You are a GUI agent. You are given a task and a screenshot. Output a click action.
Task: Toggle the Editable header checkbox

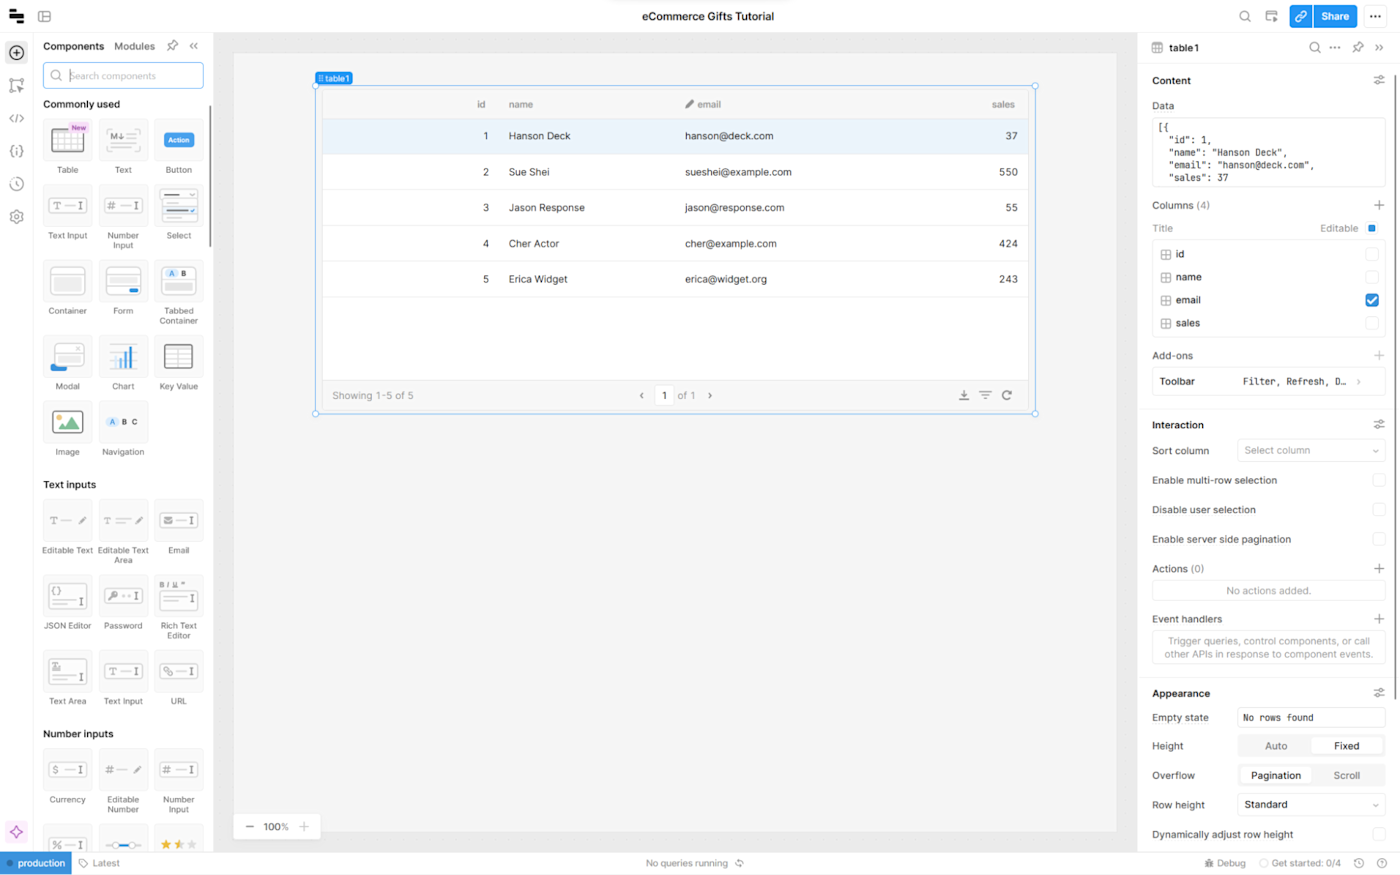1372,228
